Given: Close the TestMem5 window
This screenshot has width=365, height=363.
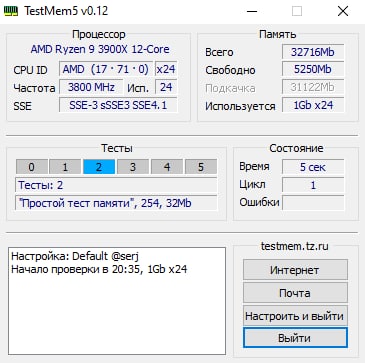Looking at the screenshot, I should tap(343, 11).
